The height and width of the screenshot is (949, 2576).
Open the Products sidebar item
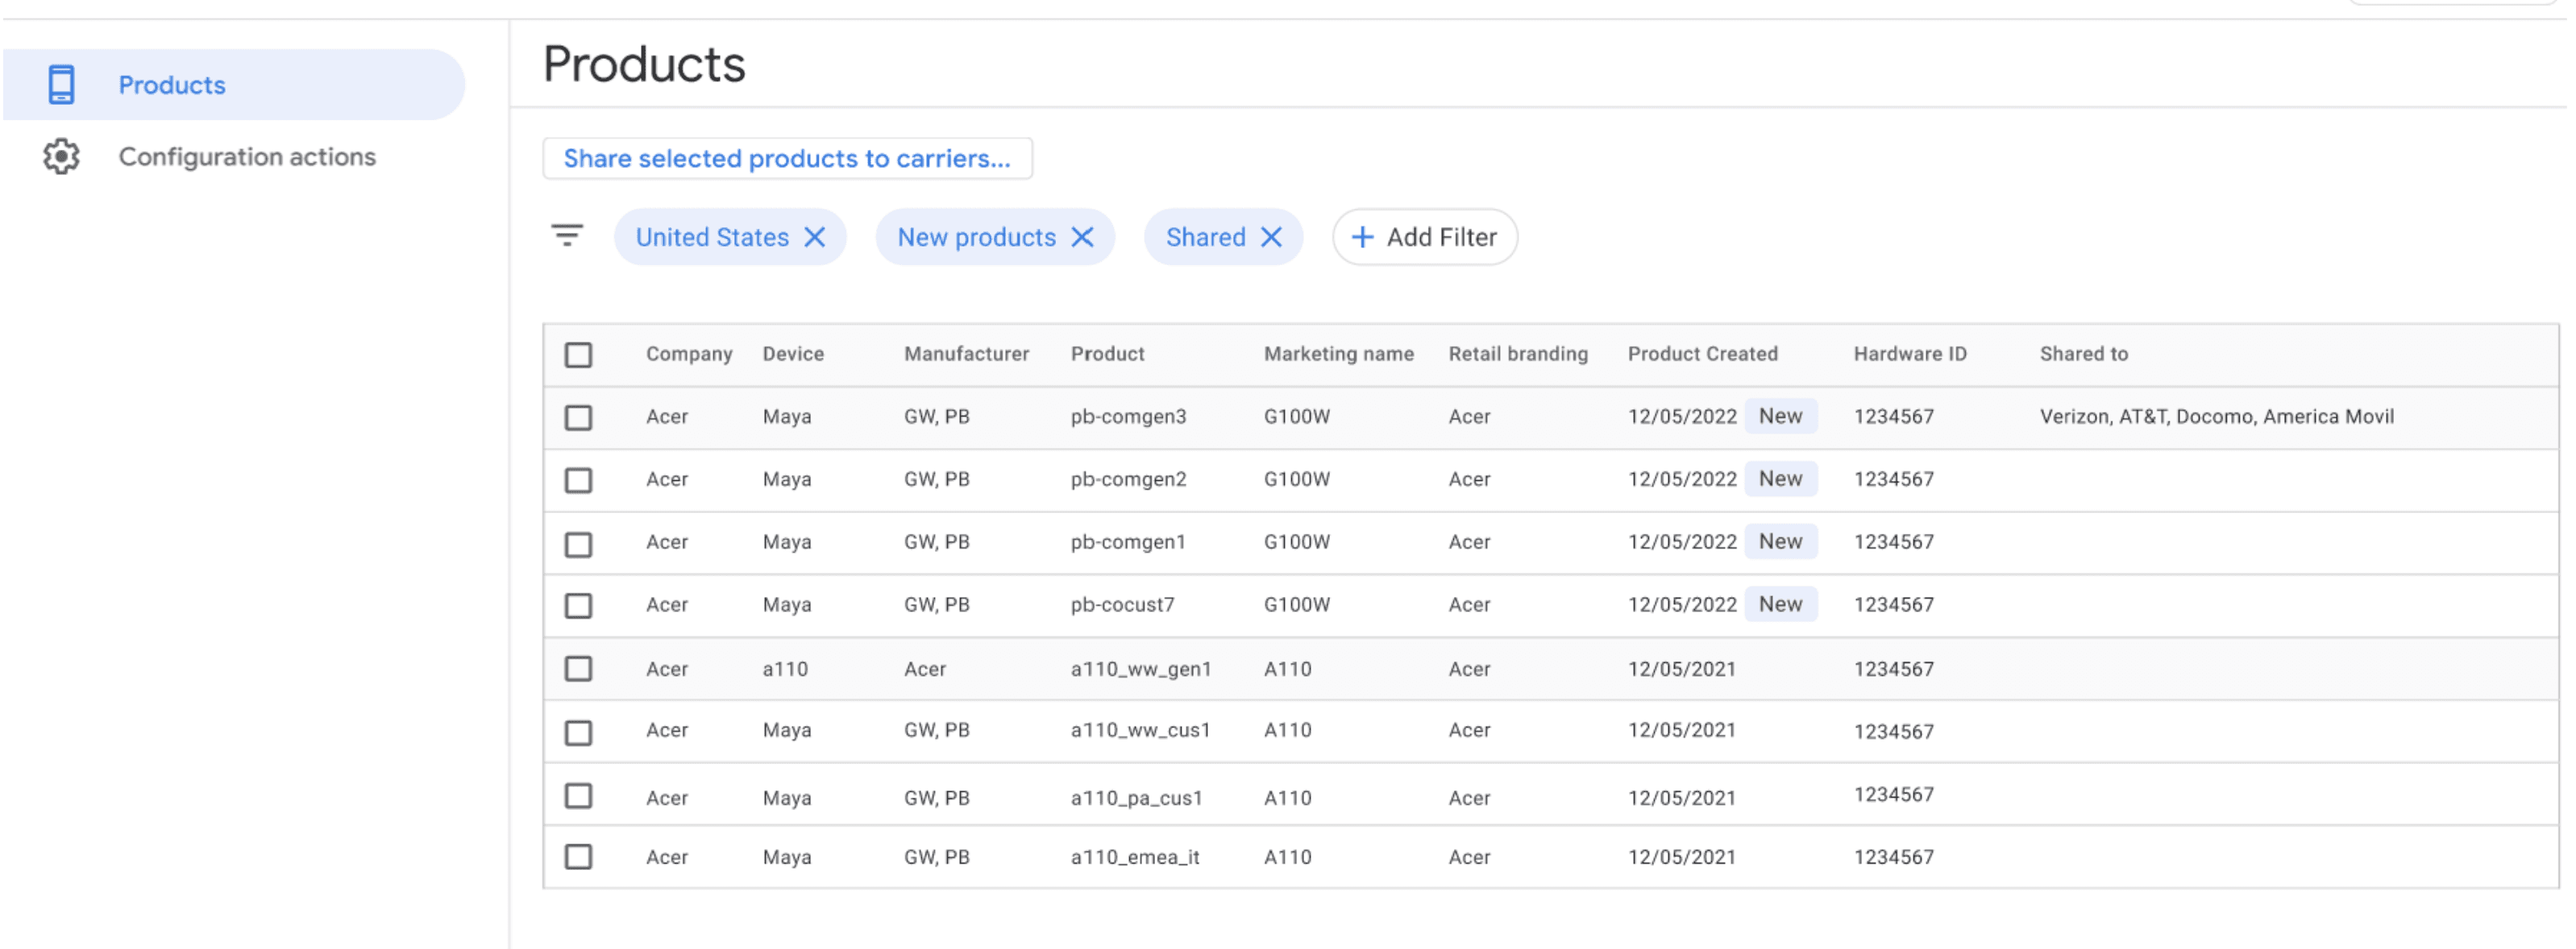click(172, 85)
